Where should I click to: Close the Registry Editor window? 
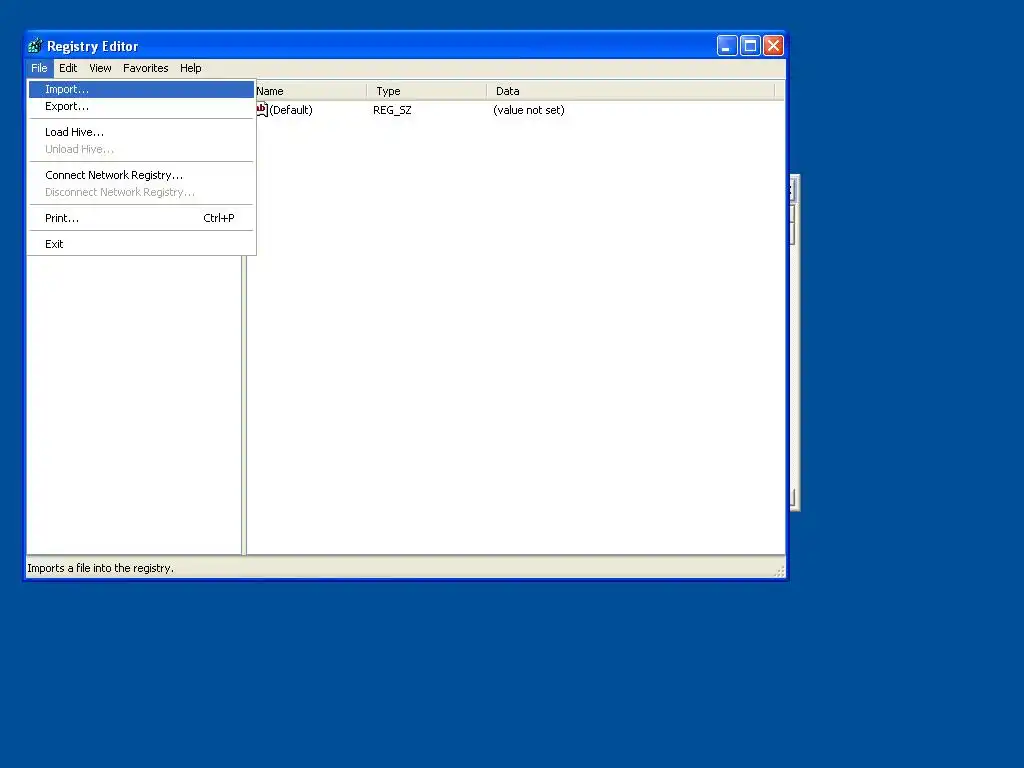coord(774,46)
